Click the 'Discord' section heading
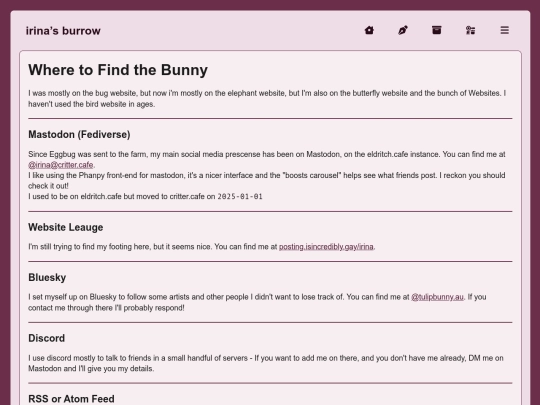The width and height of the screenshot is (540, 405). click(46, 338)
